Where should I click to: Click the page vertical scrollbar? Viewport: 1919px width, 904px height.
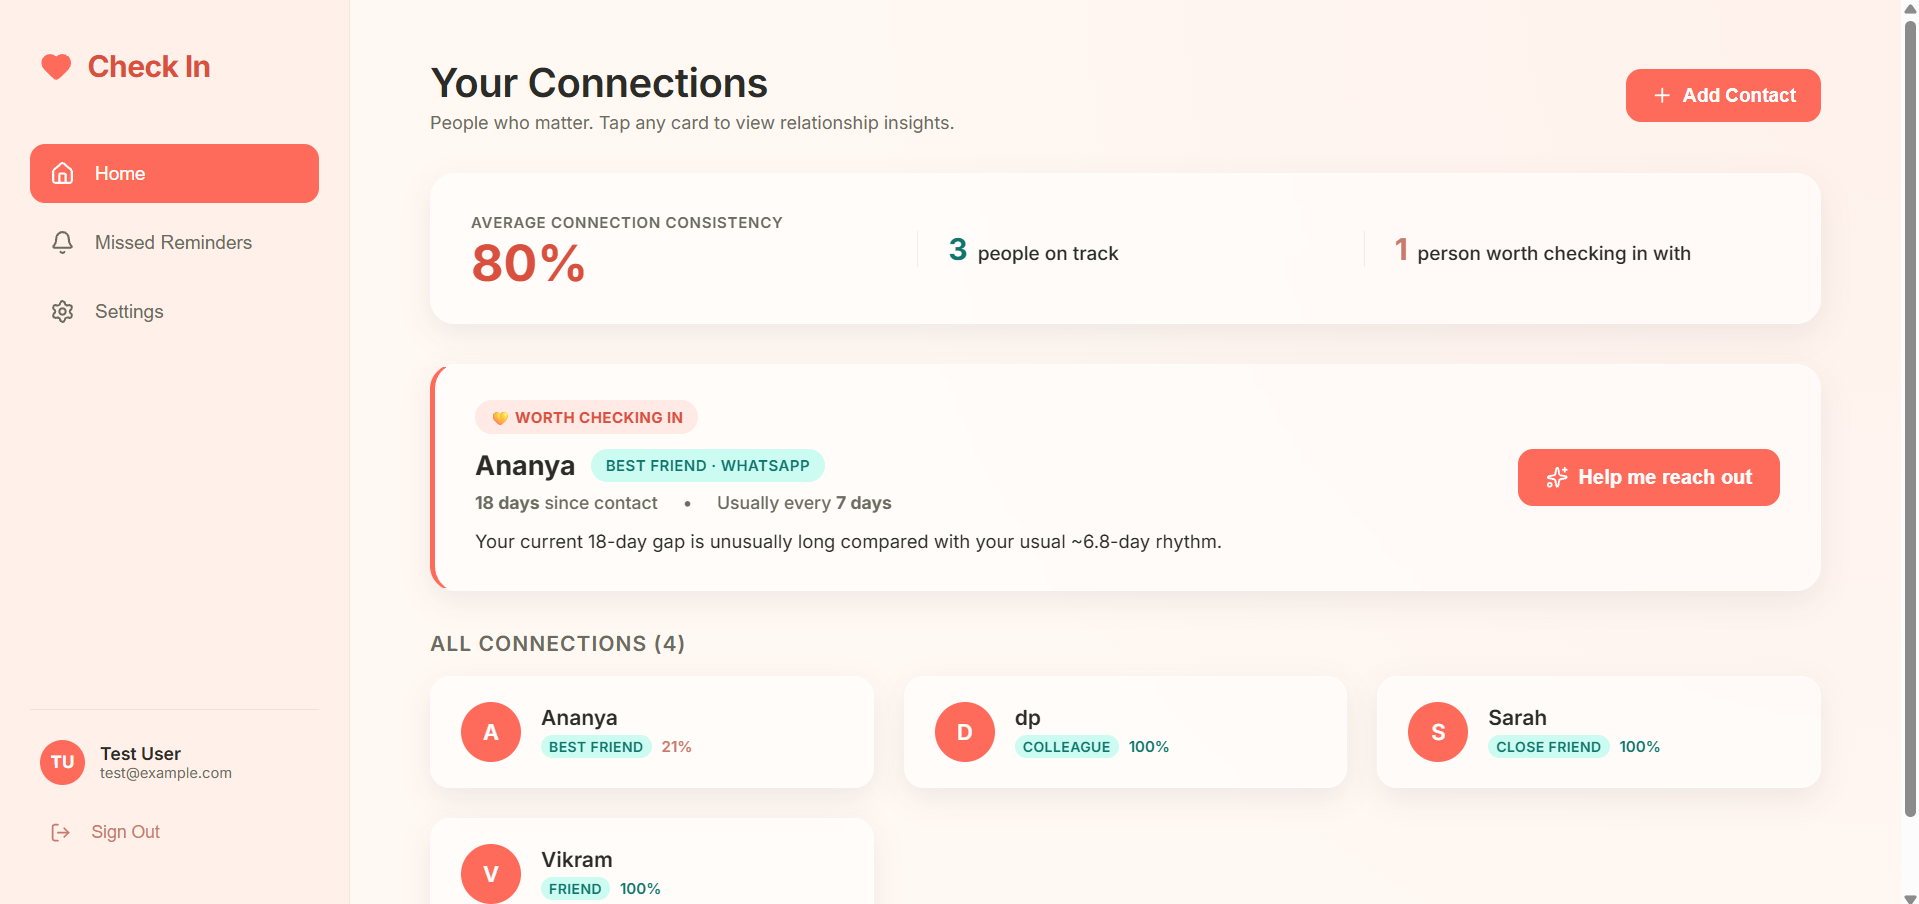(1910, 420)
